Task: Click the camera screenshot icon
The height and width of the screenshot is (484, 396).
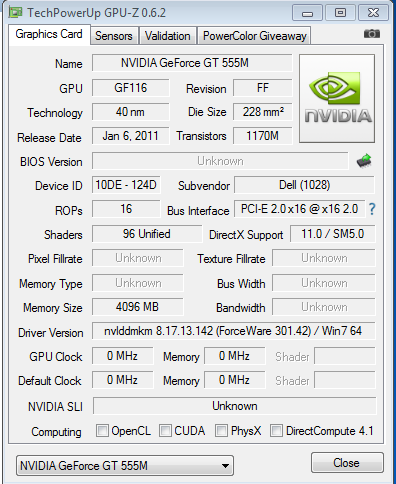Action: pyautogui.click(x=372, y=34)
